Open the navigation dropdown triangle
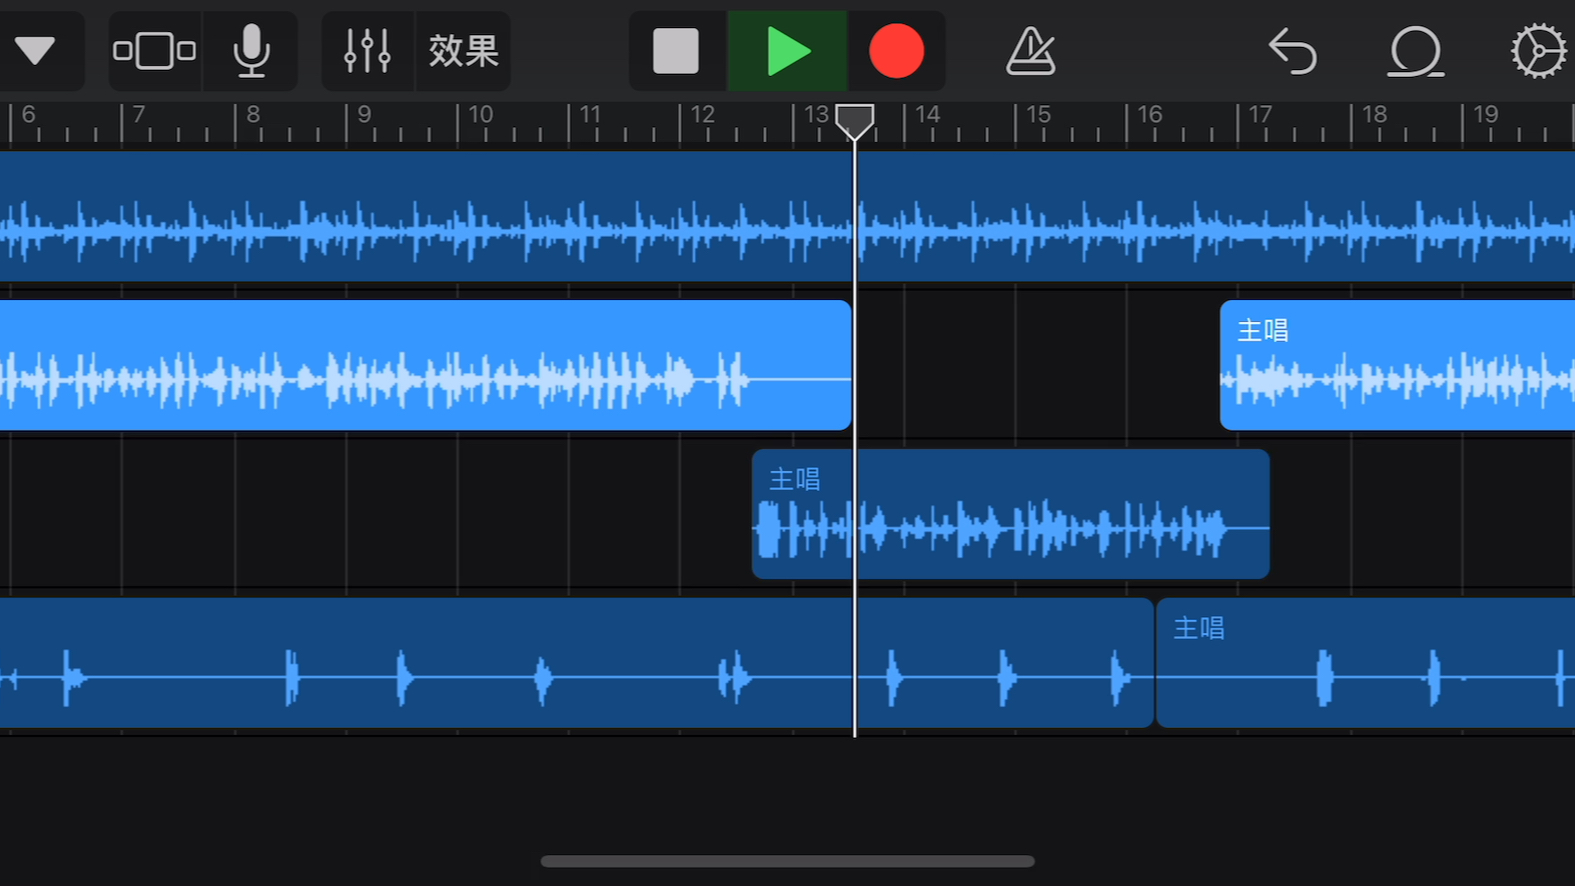The height and width of the screenshot is (886, 1575). coord(35,51)
